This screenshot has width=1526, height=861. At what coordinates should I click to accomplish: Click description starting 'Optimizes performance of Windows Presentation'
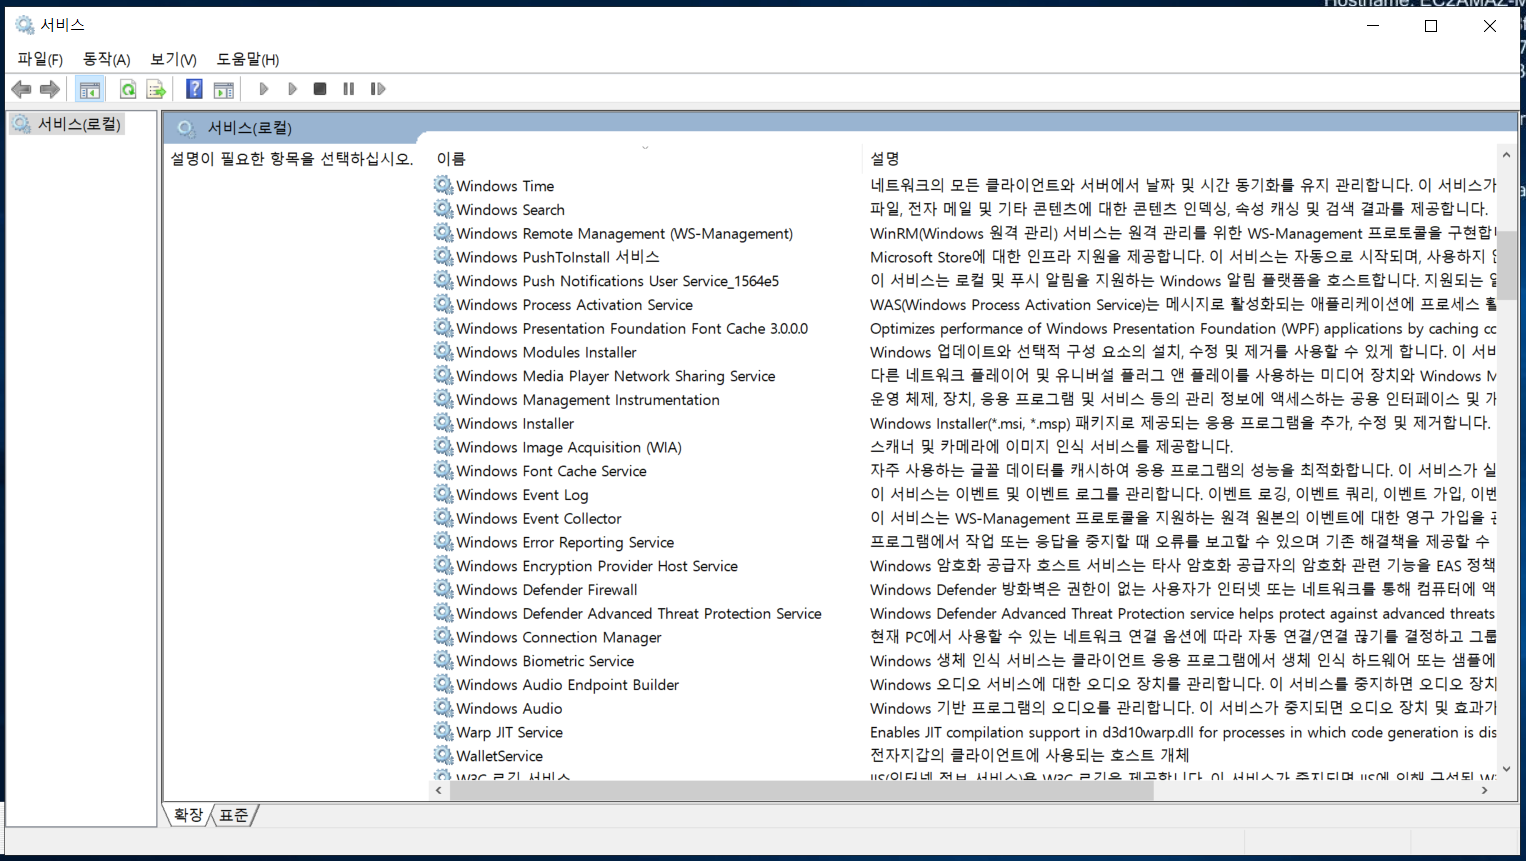[1183, 328]
